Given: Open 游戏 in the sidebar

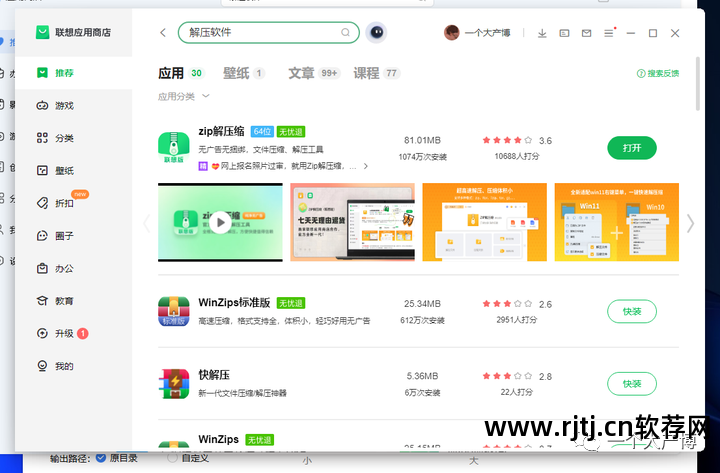Looking at the screenshot, I should tap(73, 106).
